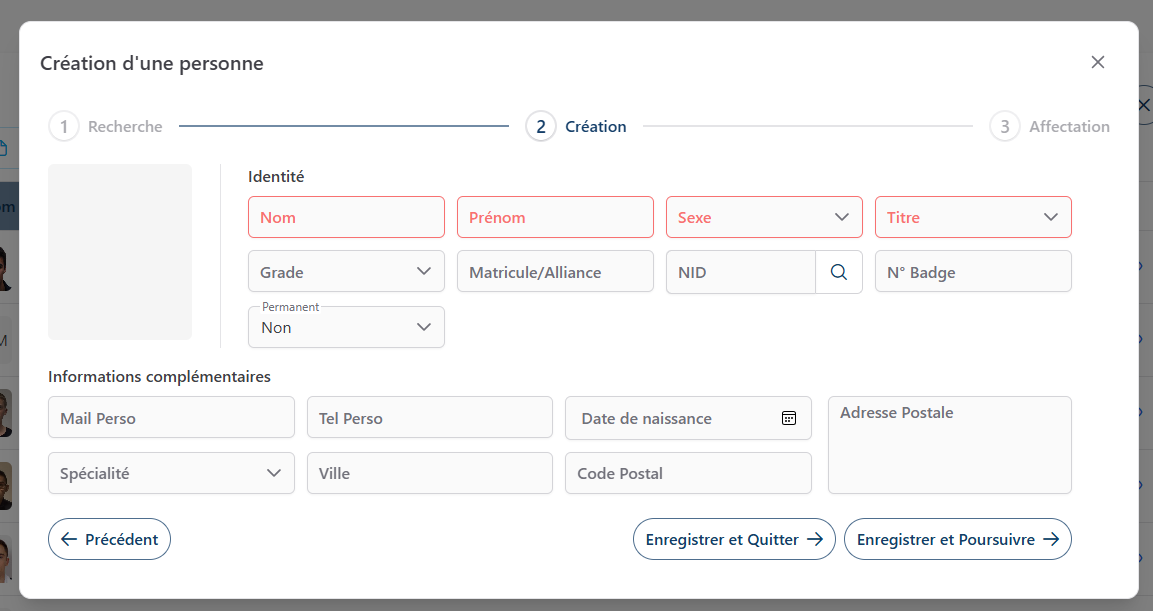Close the Création d'une personne dialog
Screen dimensions: 1153x611
(1098, 62)
